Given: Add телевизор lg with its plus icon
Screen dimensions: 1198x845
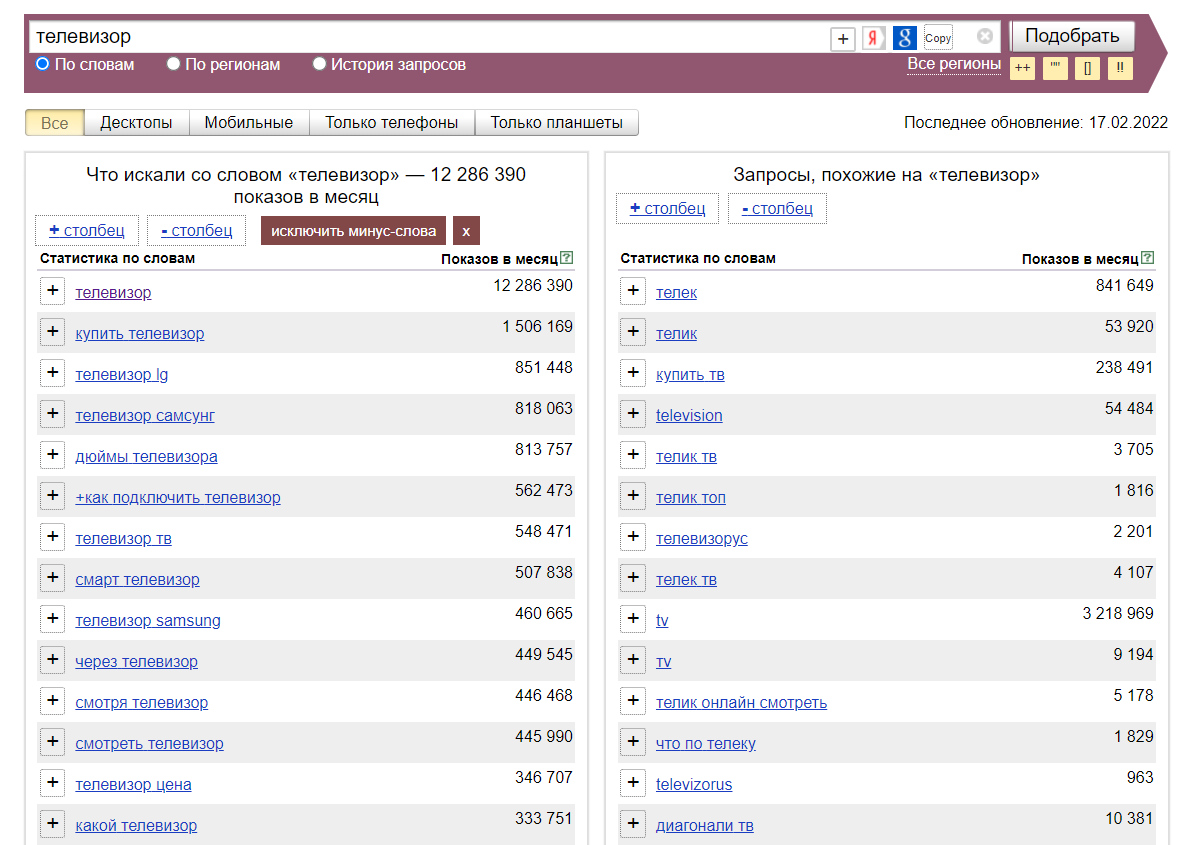Looking at the screenshot, I should tap(52, 373).
